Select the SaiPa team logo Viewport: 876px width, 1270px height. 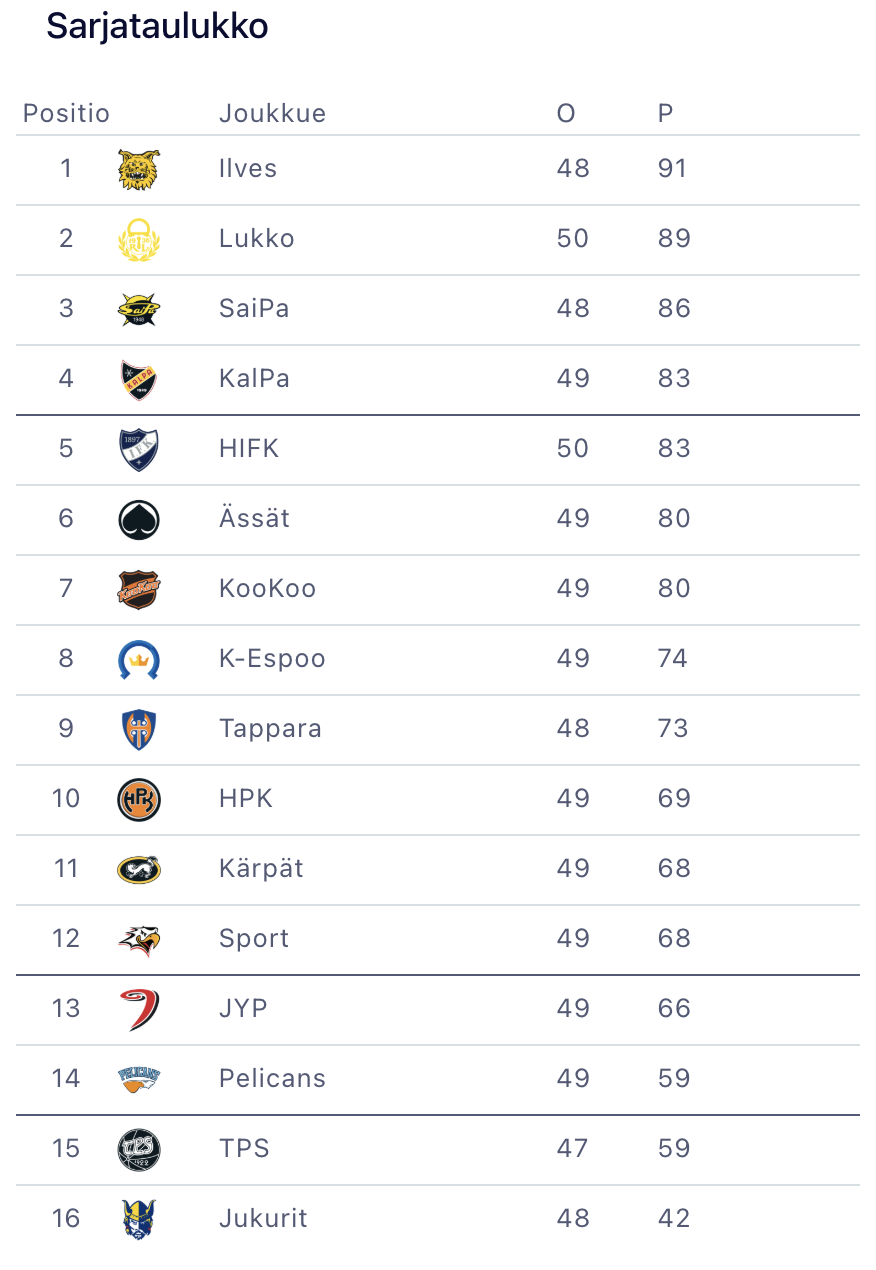pos(139,310)
